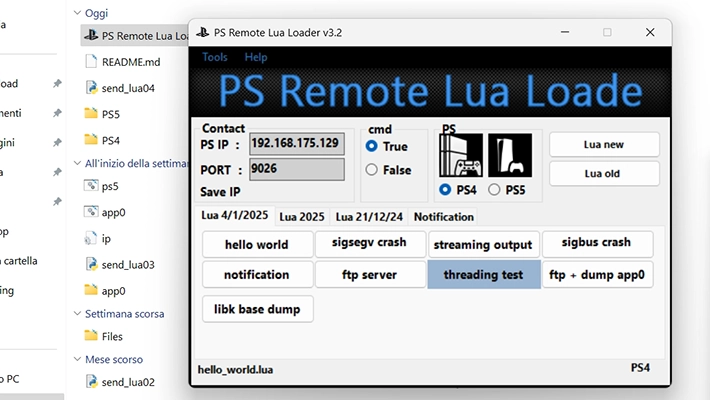Click the threading test button
Image resolution: width=710 pixels, height=400 pixels.
click(x=484, y=274)
